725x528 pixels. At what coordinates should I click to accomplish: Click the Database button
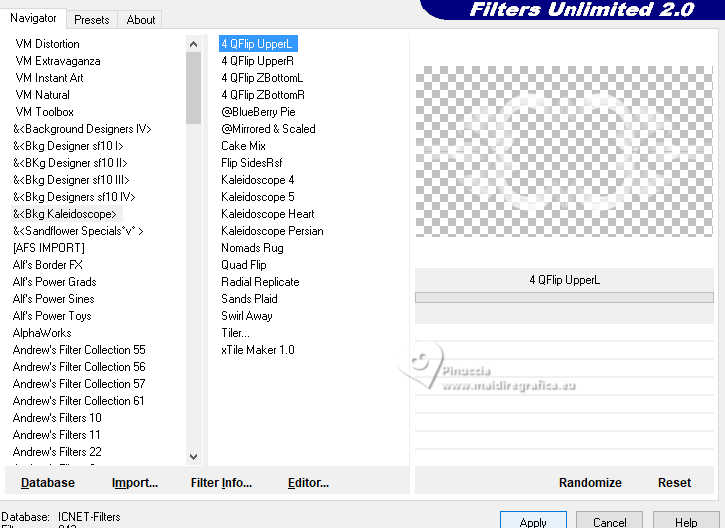[x=48, y=483]
